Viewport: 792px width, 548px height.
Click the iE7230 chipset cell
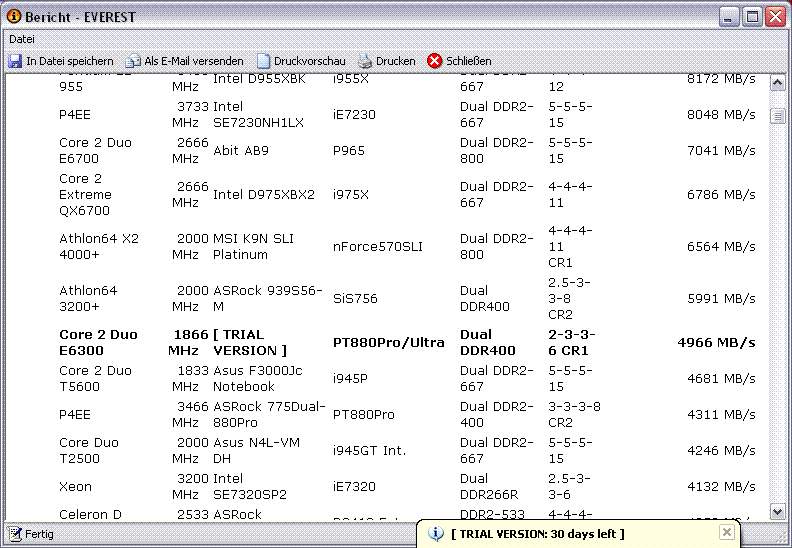tap(354, 114)
